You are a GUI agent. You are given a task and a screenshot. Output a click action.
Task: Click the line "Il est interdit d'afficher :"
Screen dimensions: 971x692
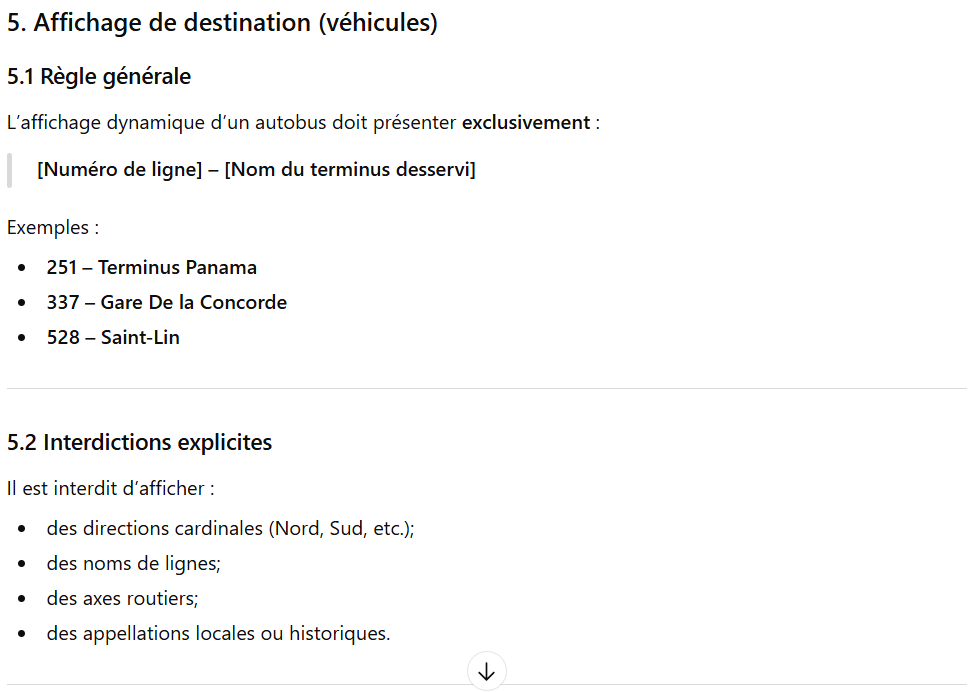click(x=111, y=489)
